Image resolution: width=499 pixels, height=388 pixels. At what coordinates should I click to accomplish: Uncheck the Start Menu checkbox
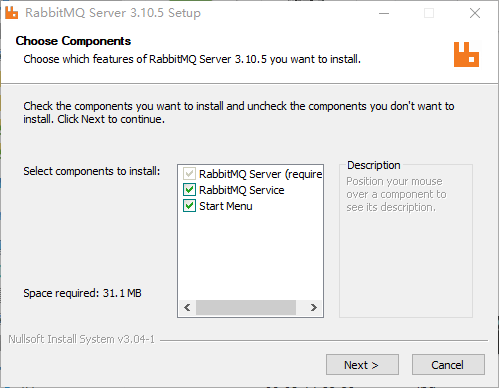tap(189, 206)
